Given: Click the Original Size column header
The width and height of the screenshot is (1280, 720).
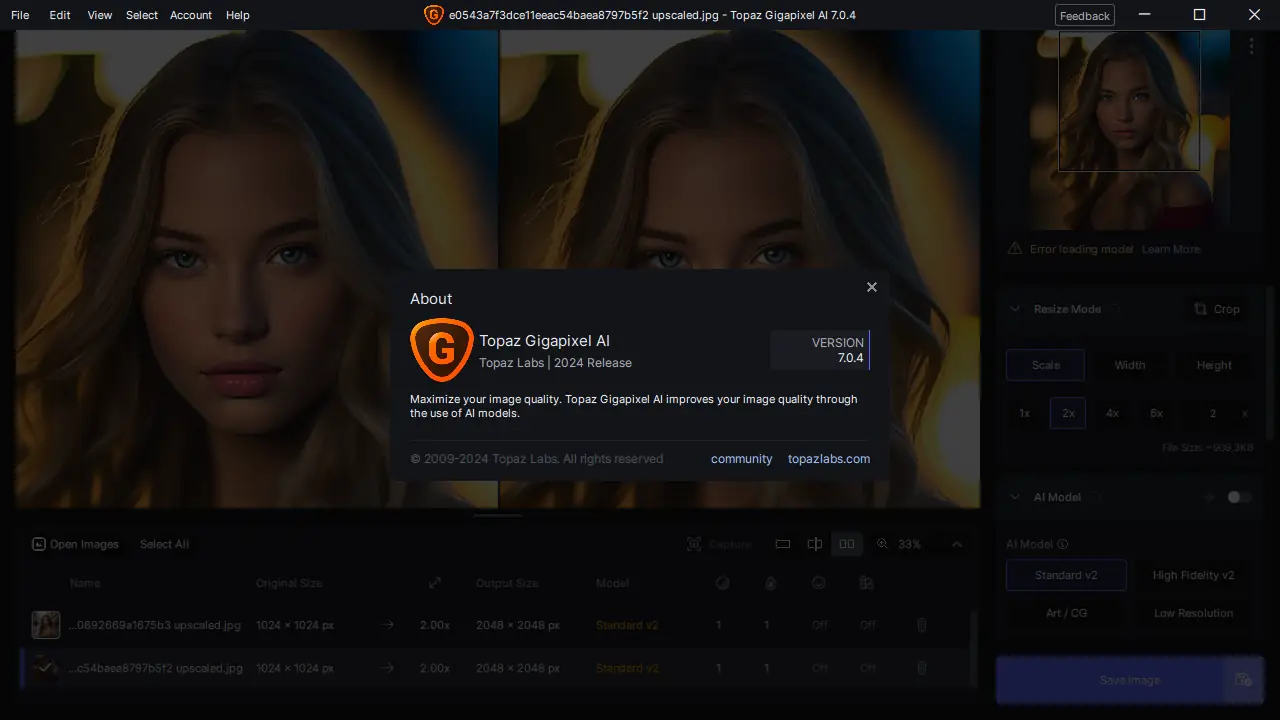Looking at the screenshot, I should (x=290, y=583).
